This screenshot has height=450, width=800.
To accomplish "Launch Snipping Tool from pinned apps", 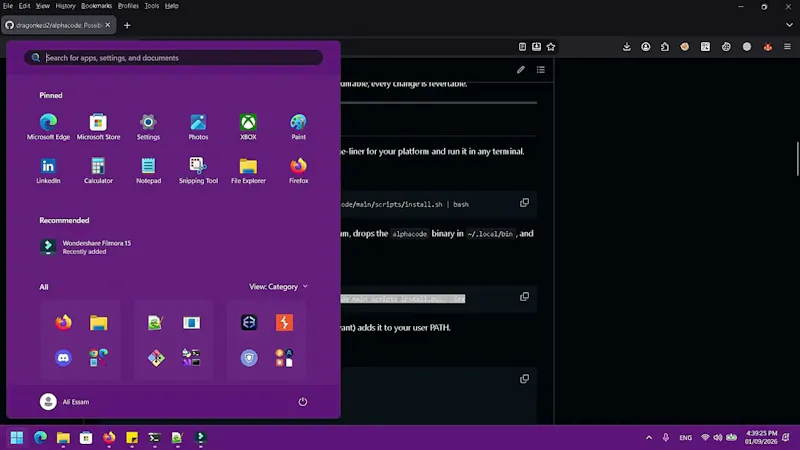I will click(x=198, y=170).
